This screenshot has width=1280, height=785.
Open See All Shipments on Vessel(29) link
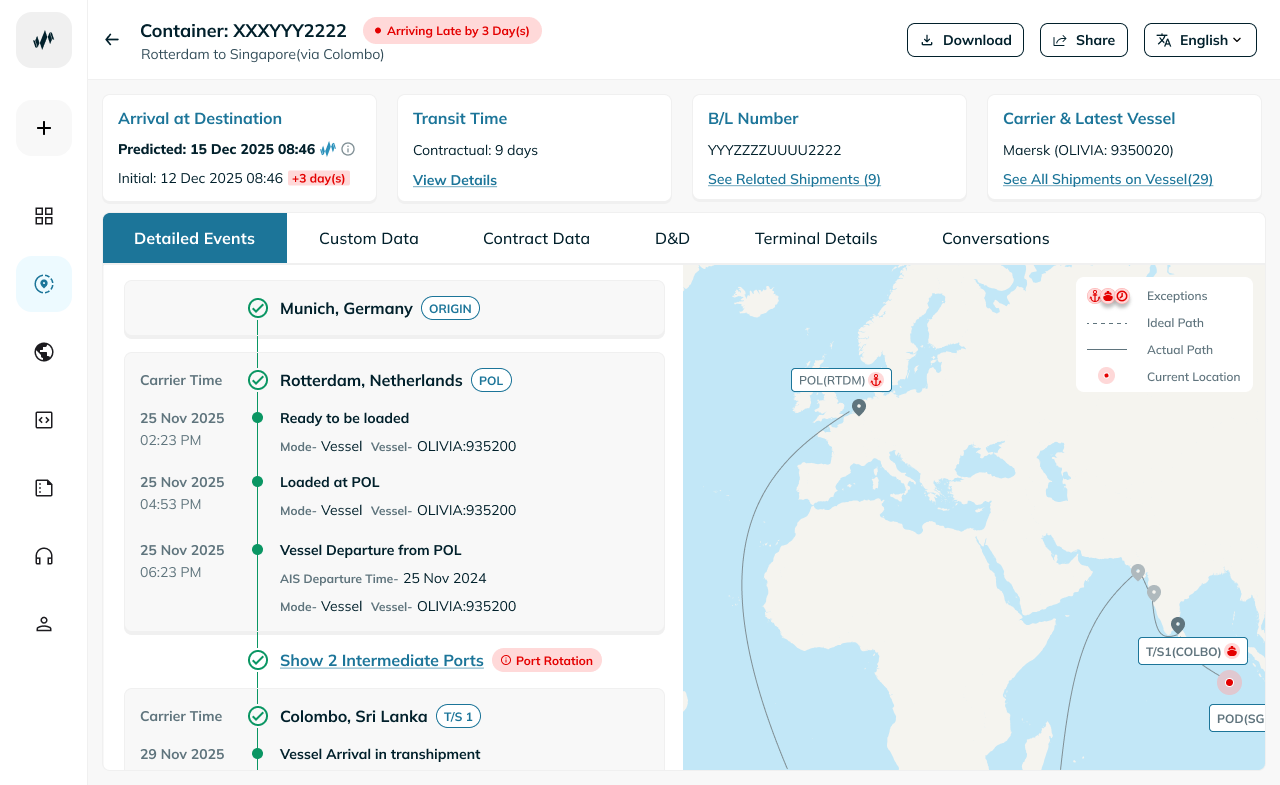coord(1108,179)
